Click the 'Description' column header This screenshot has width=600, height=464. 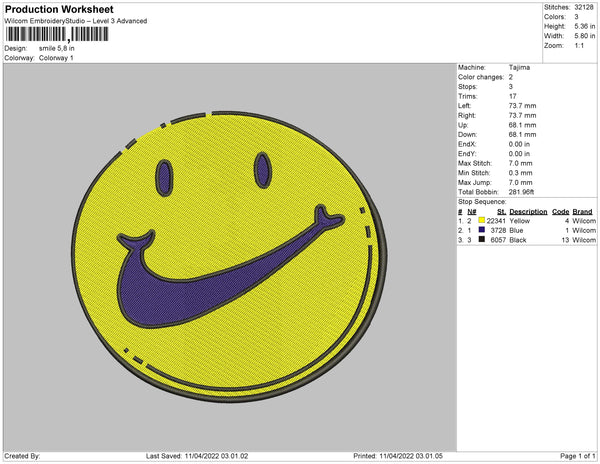coord(528,212)
